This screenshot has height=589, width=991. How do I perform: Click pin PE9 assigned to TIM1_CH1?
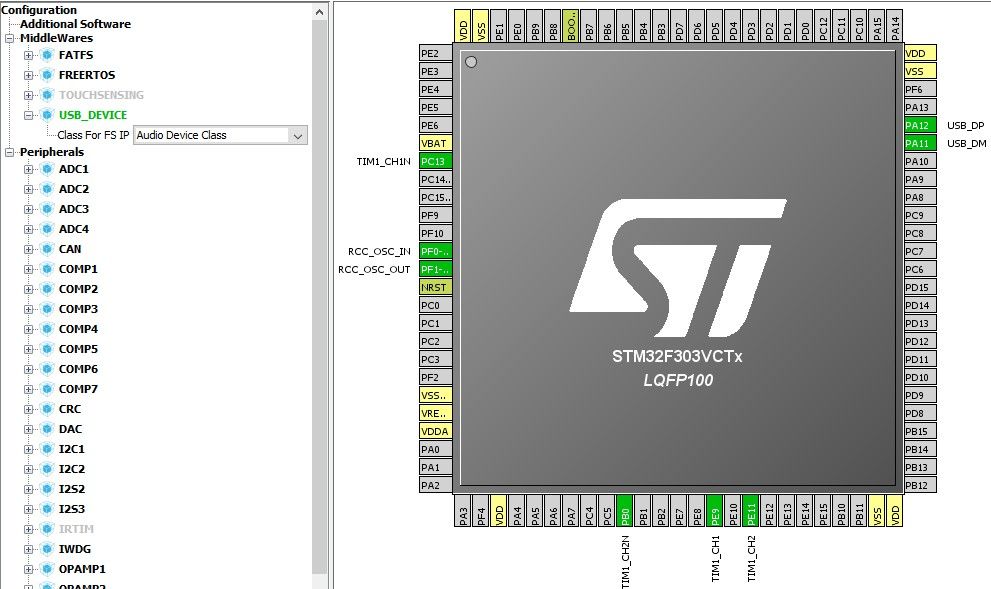tap(715, 511)
